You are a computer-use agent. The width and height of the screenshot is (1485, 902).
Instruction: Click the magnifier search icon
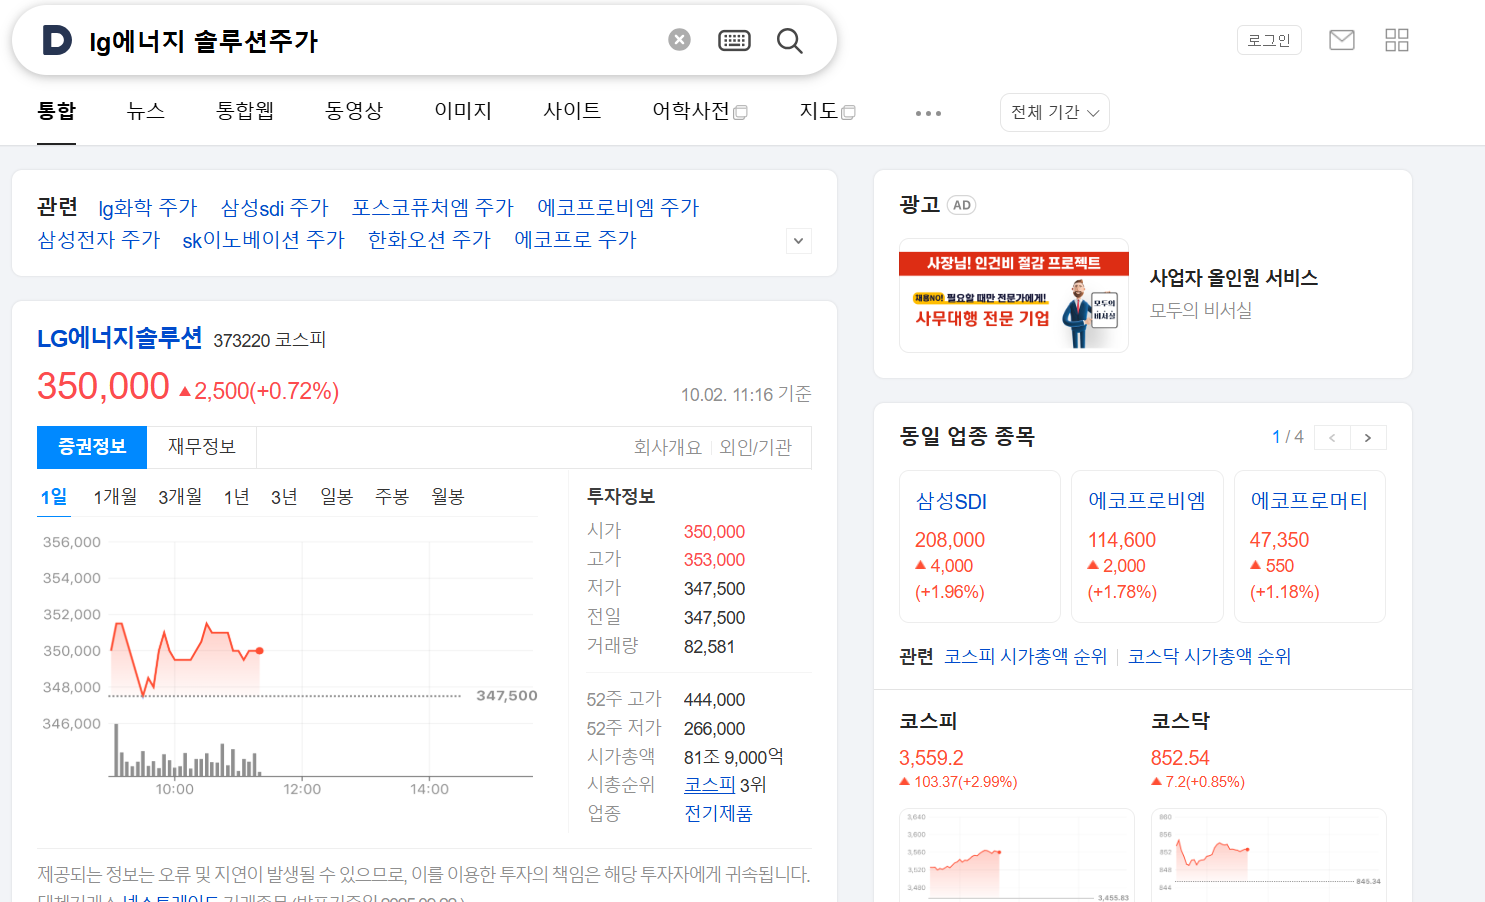pos(790,41)
